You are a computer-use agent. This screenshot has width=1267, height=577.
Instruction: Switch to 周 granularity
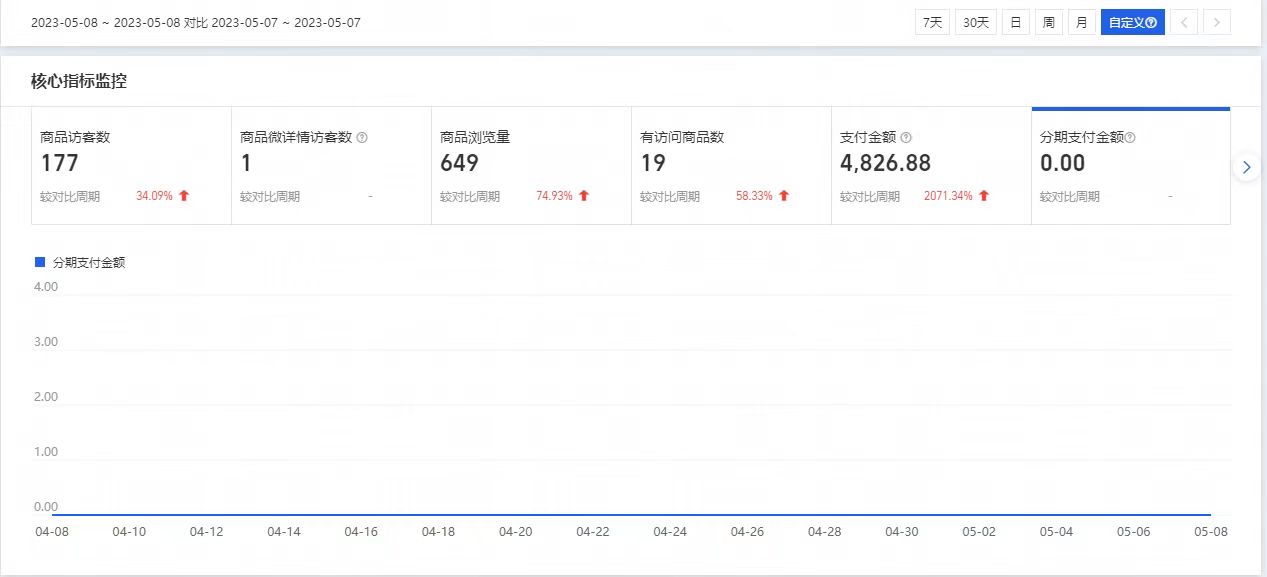(1048, 22)
